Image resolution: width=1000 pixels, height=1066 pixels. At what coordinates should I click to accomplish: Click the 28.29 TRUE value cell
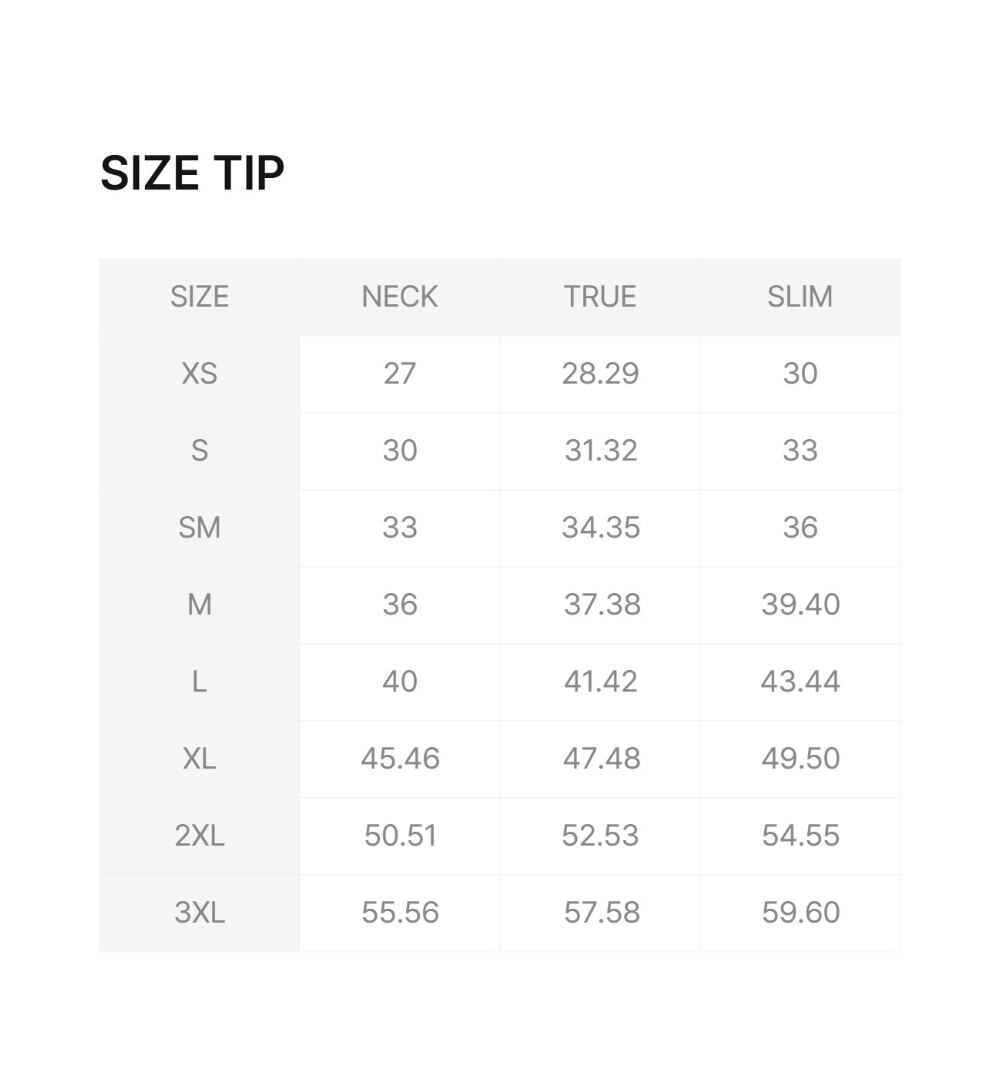click(x=600, y=374)
